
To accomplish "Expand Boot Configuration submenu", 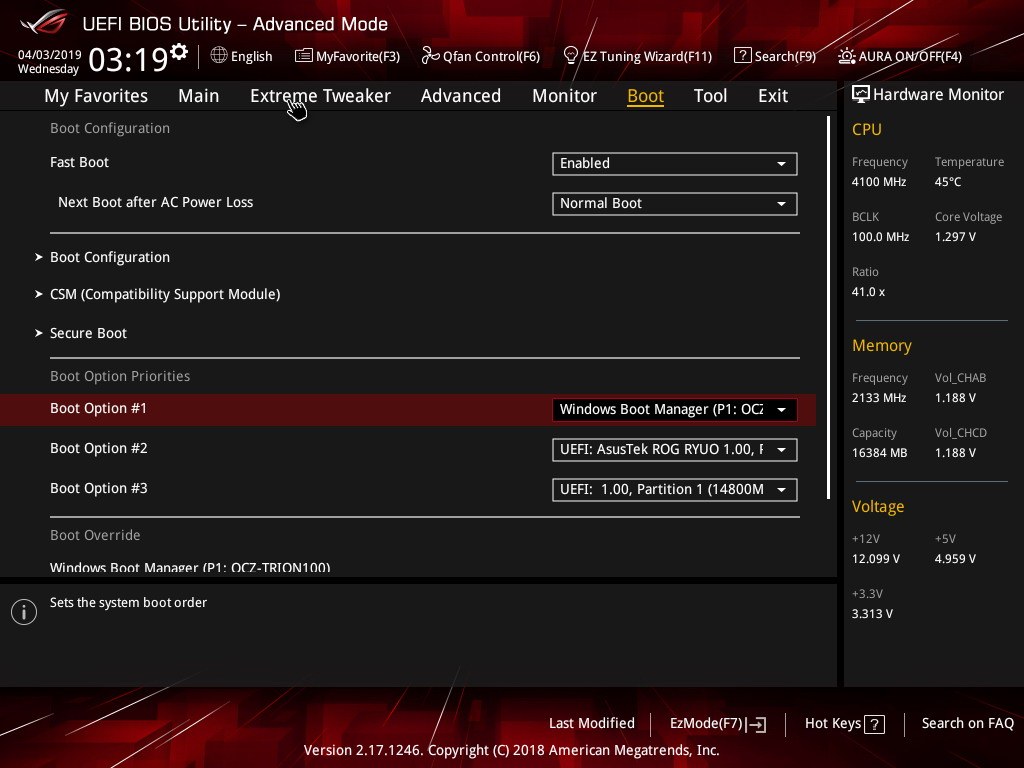I will [110, 257].
